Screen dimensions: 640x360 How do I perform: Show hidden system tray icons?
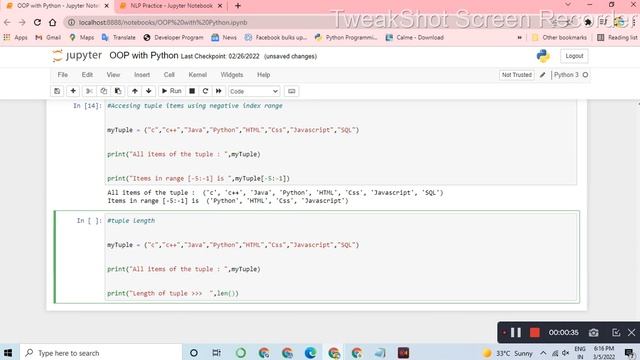(543, 353)
